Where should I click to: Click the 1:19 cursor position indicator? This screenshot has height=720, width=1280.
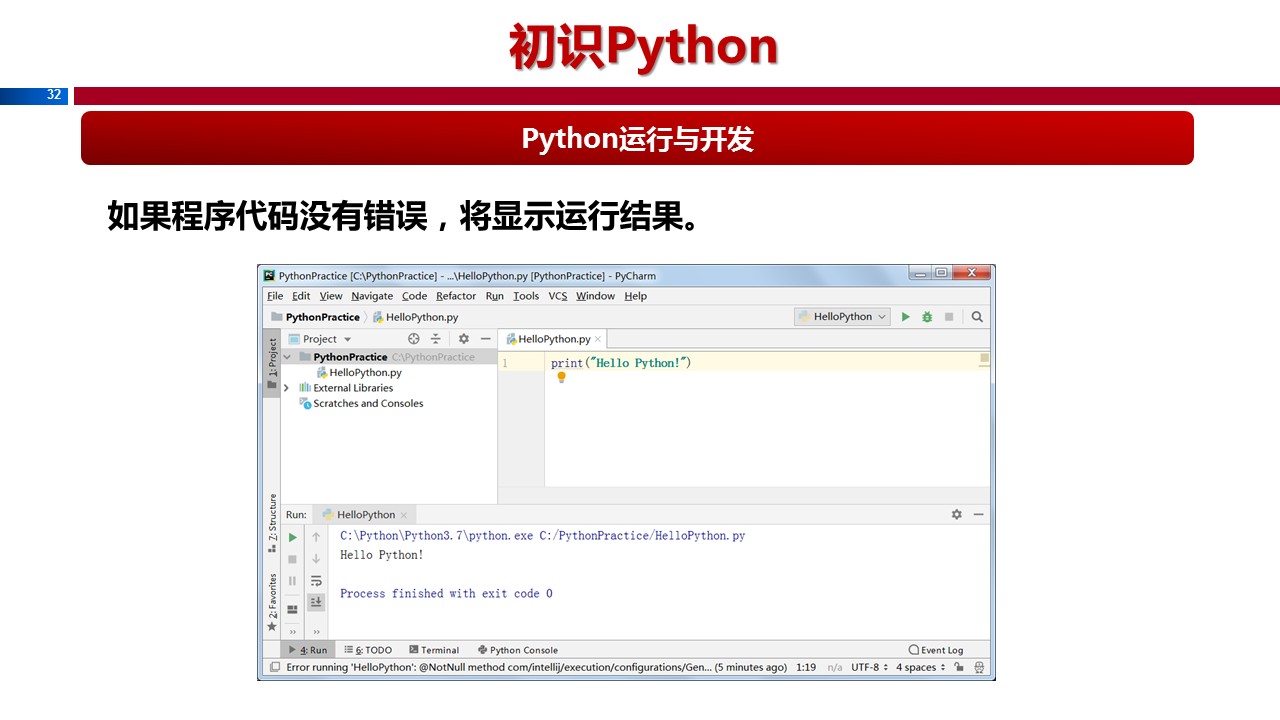806,667
